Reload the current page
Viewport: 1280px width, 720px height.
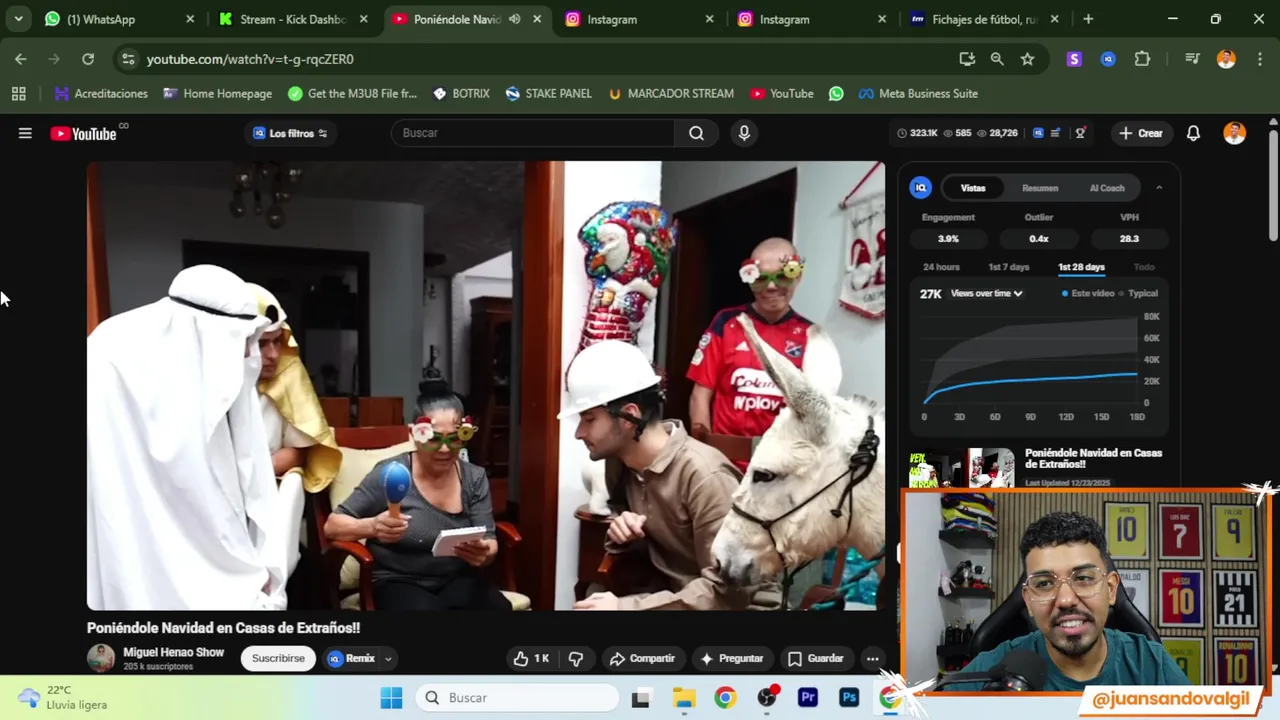click(x=88, y=59)
